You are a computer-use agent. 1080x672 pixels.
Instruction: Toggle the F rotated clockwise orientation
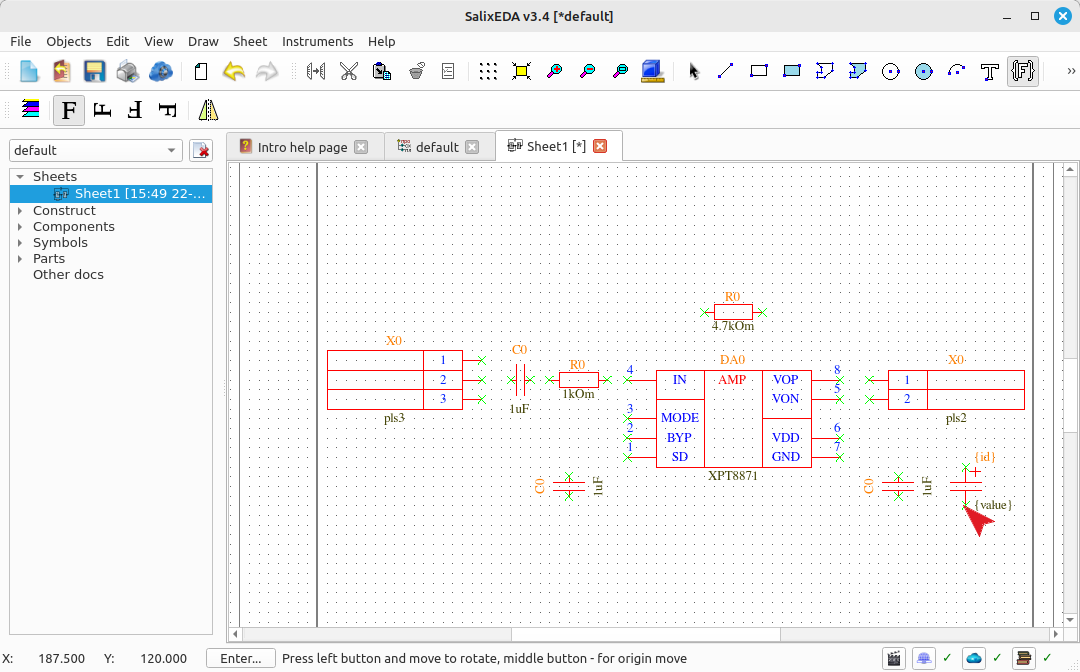pyautogui.click(x=168, y=109)
